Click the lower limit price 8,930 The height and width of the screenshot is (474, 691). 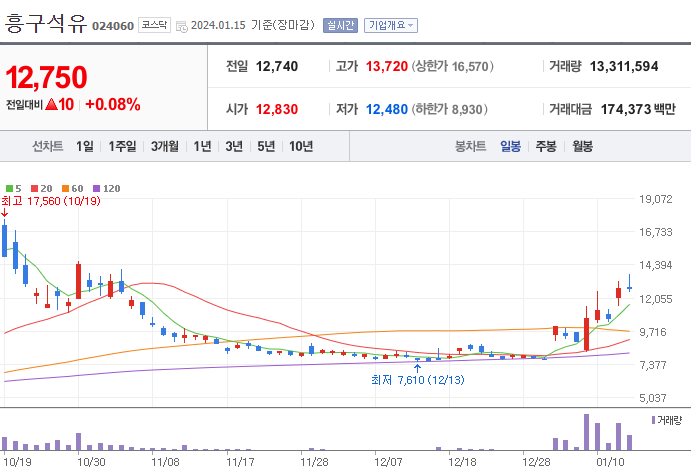467,110
